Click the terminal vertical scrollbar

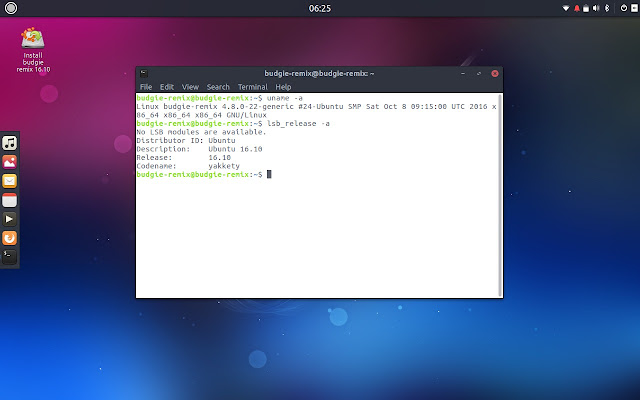pyautogui.click(x=500, y=195)
